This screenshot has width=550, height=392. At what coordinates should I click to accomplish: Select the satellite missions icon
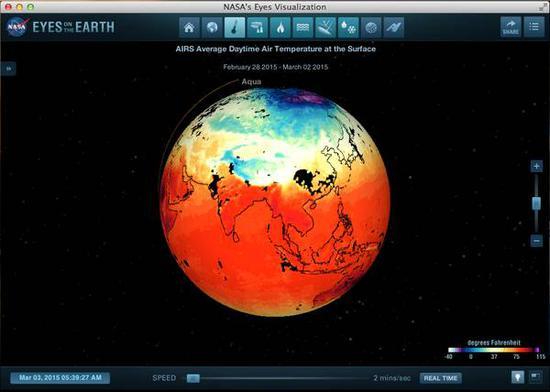[x=394, y=27]
